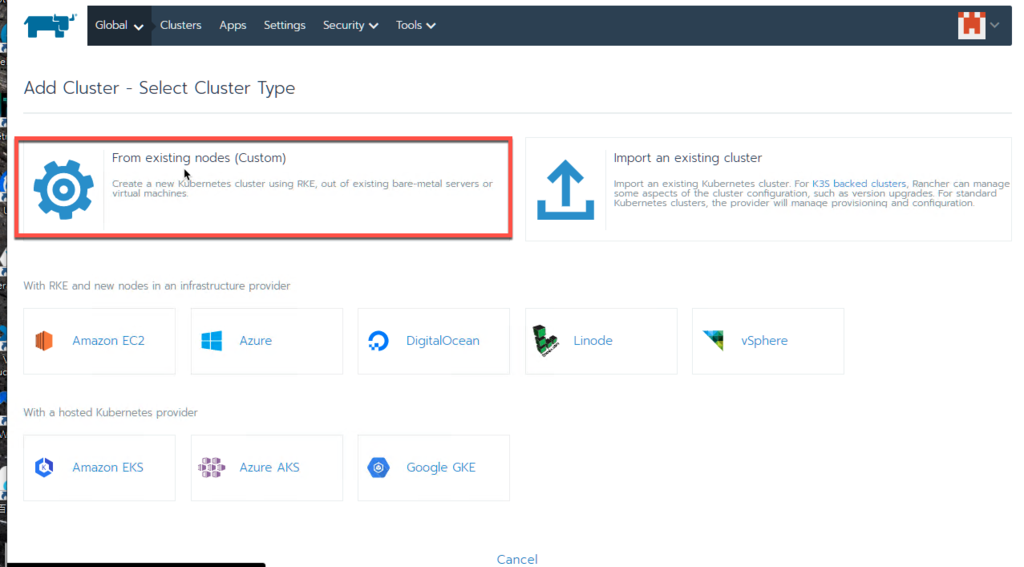Click the Amazon EC2 logo icon

click(44, 341)
